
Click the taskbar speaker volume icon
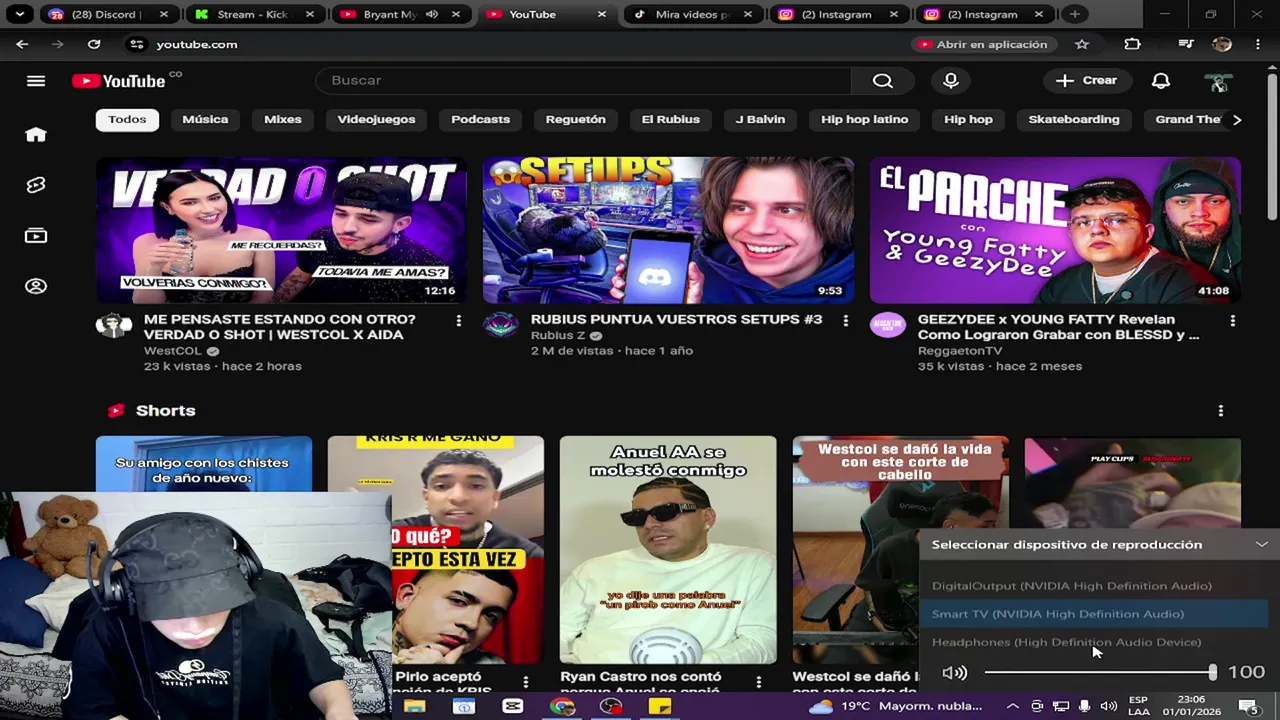(x=1108, y=707)
